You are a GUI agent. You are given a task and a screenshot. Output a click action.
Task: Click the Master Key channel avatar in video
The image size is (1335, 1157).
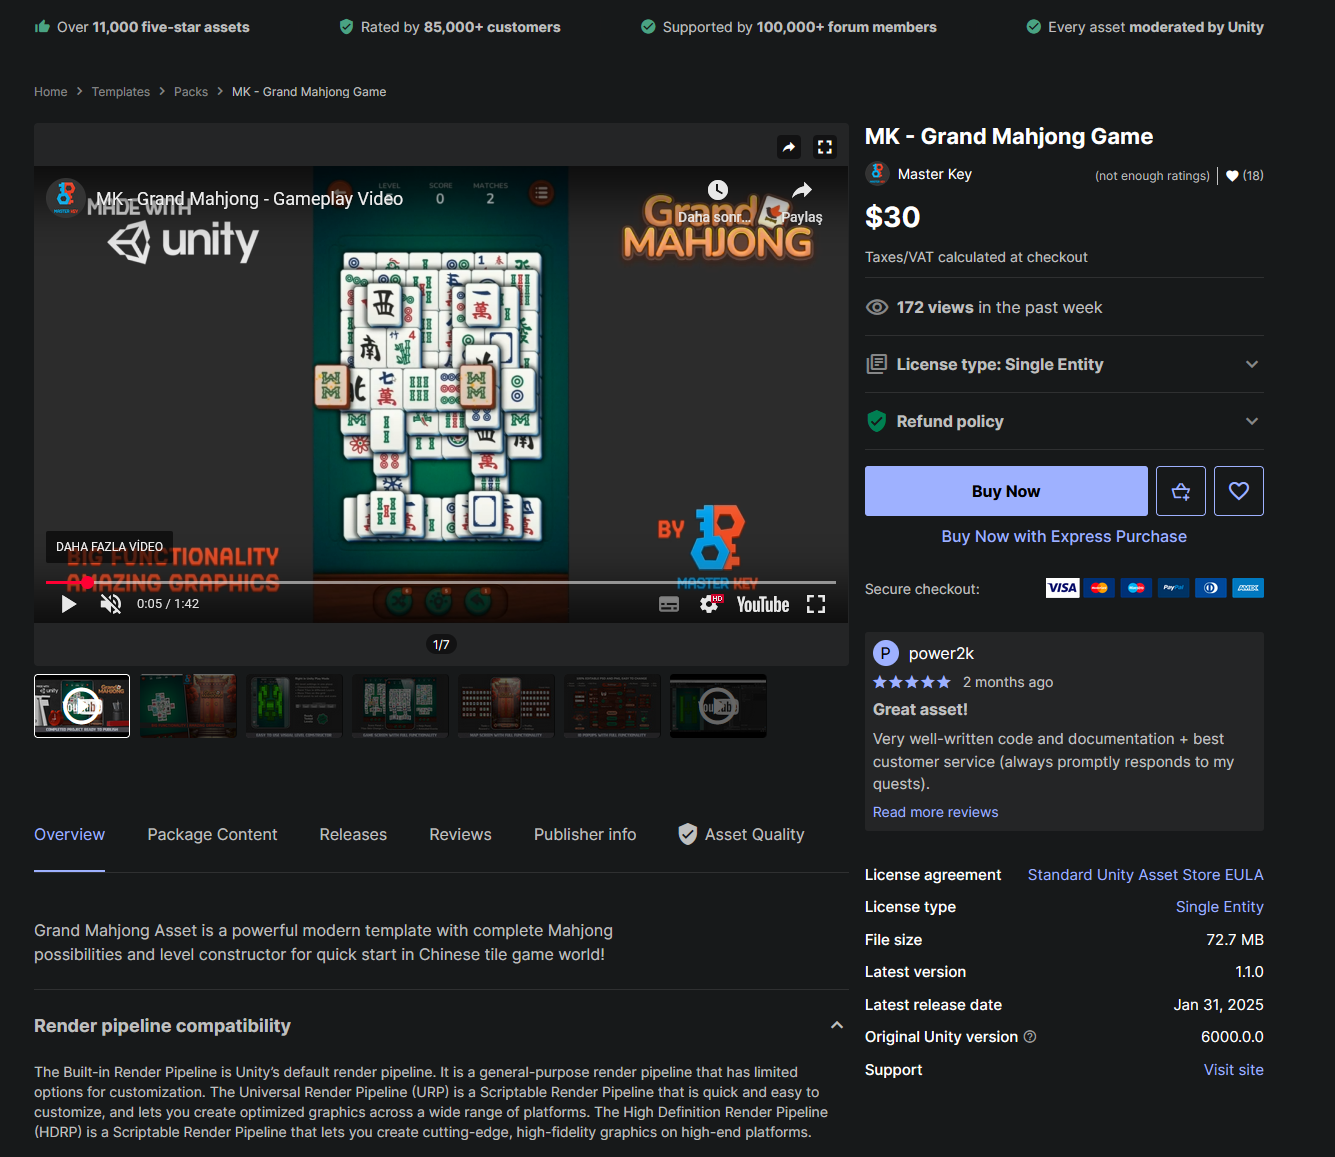[x=66, y=197]
